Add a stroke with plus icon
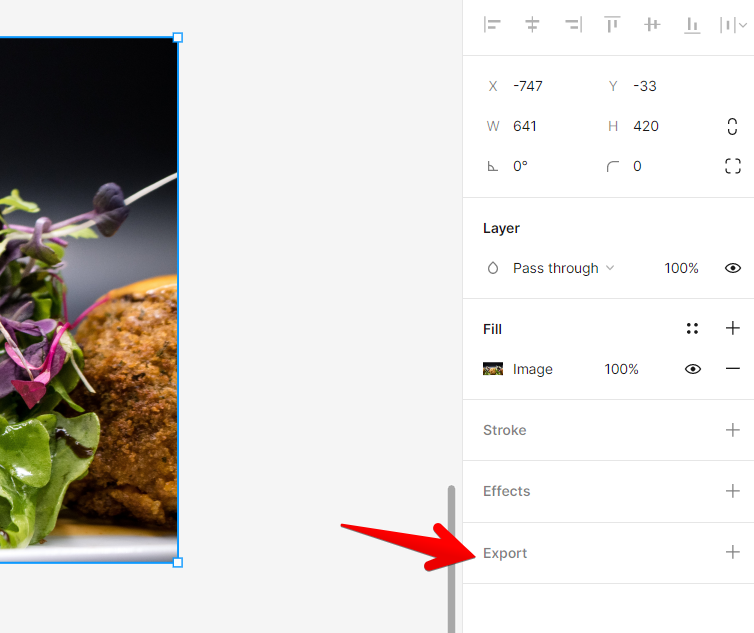Image resolution: width=754 pixels, height=633 pixels. 732,430
